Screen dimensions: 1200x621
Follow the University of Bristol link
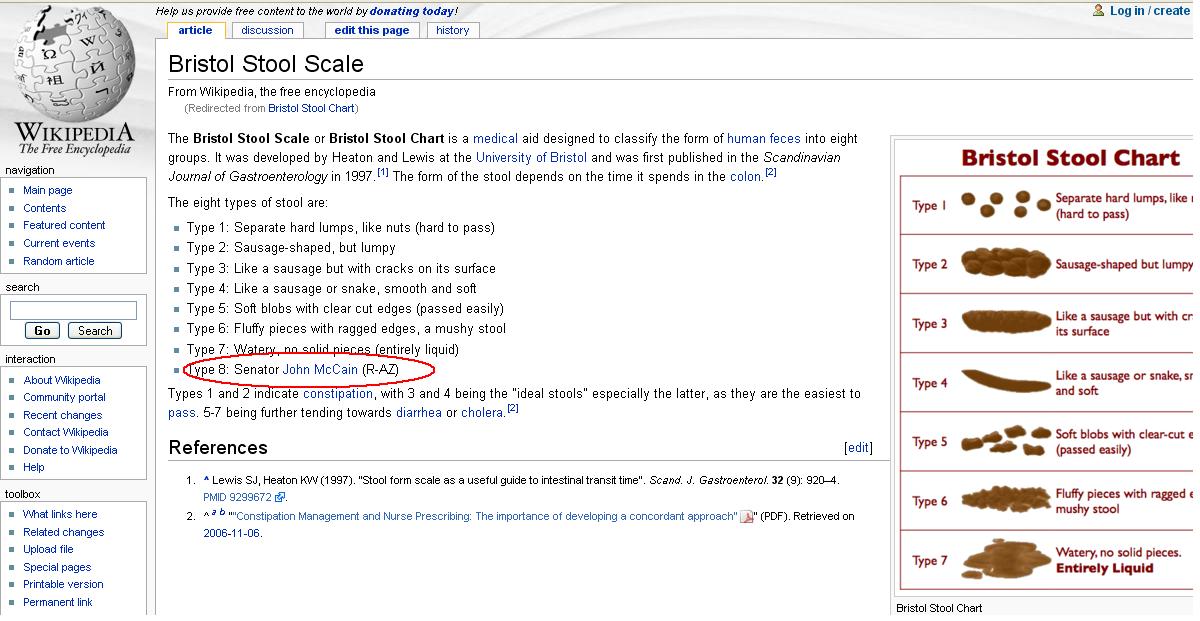[x=531, y=158]
